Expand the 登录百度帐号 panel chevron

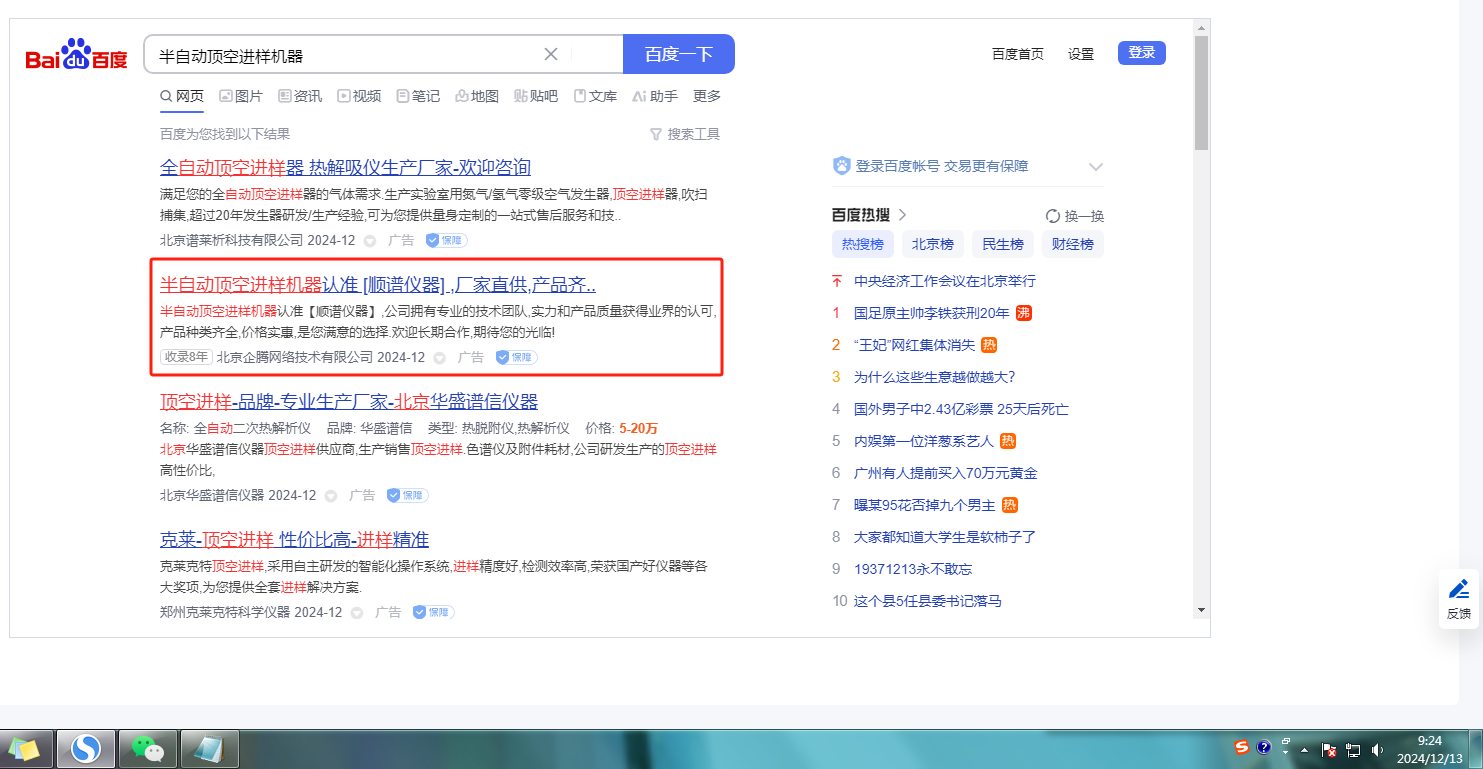(x=1095, y=167)
